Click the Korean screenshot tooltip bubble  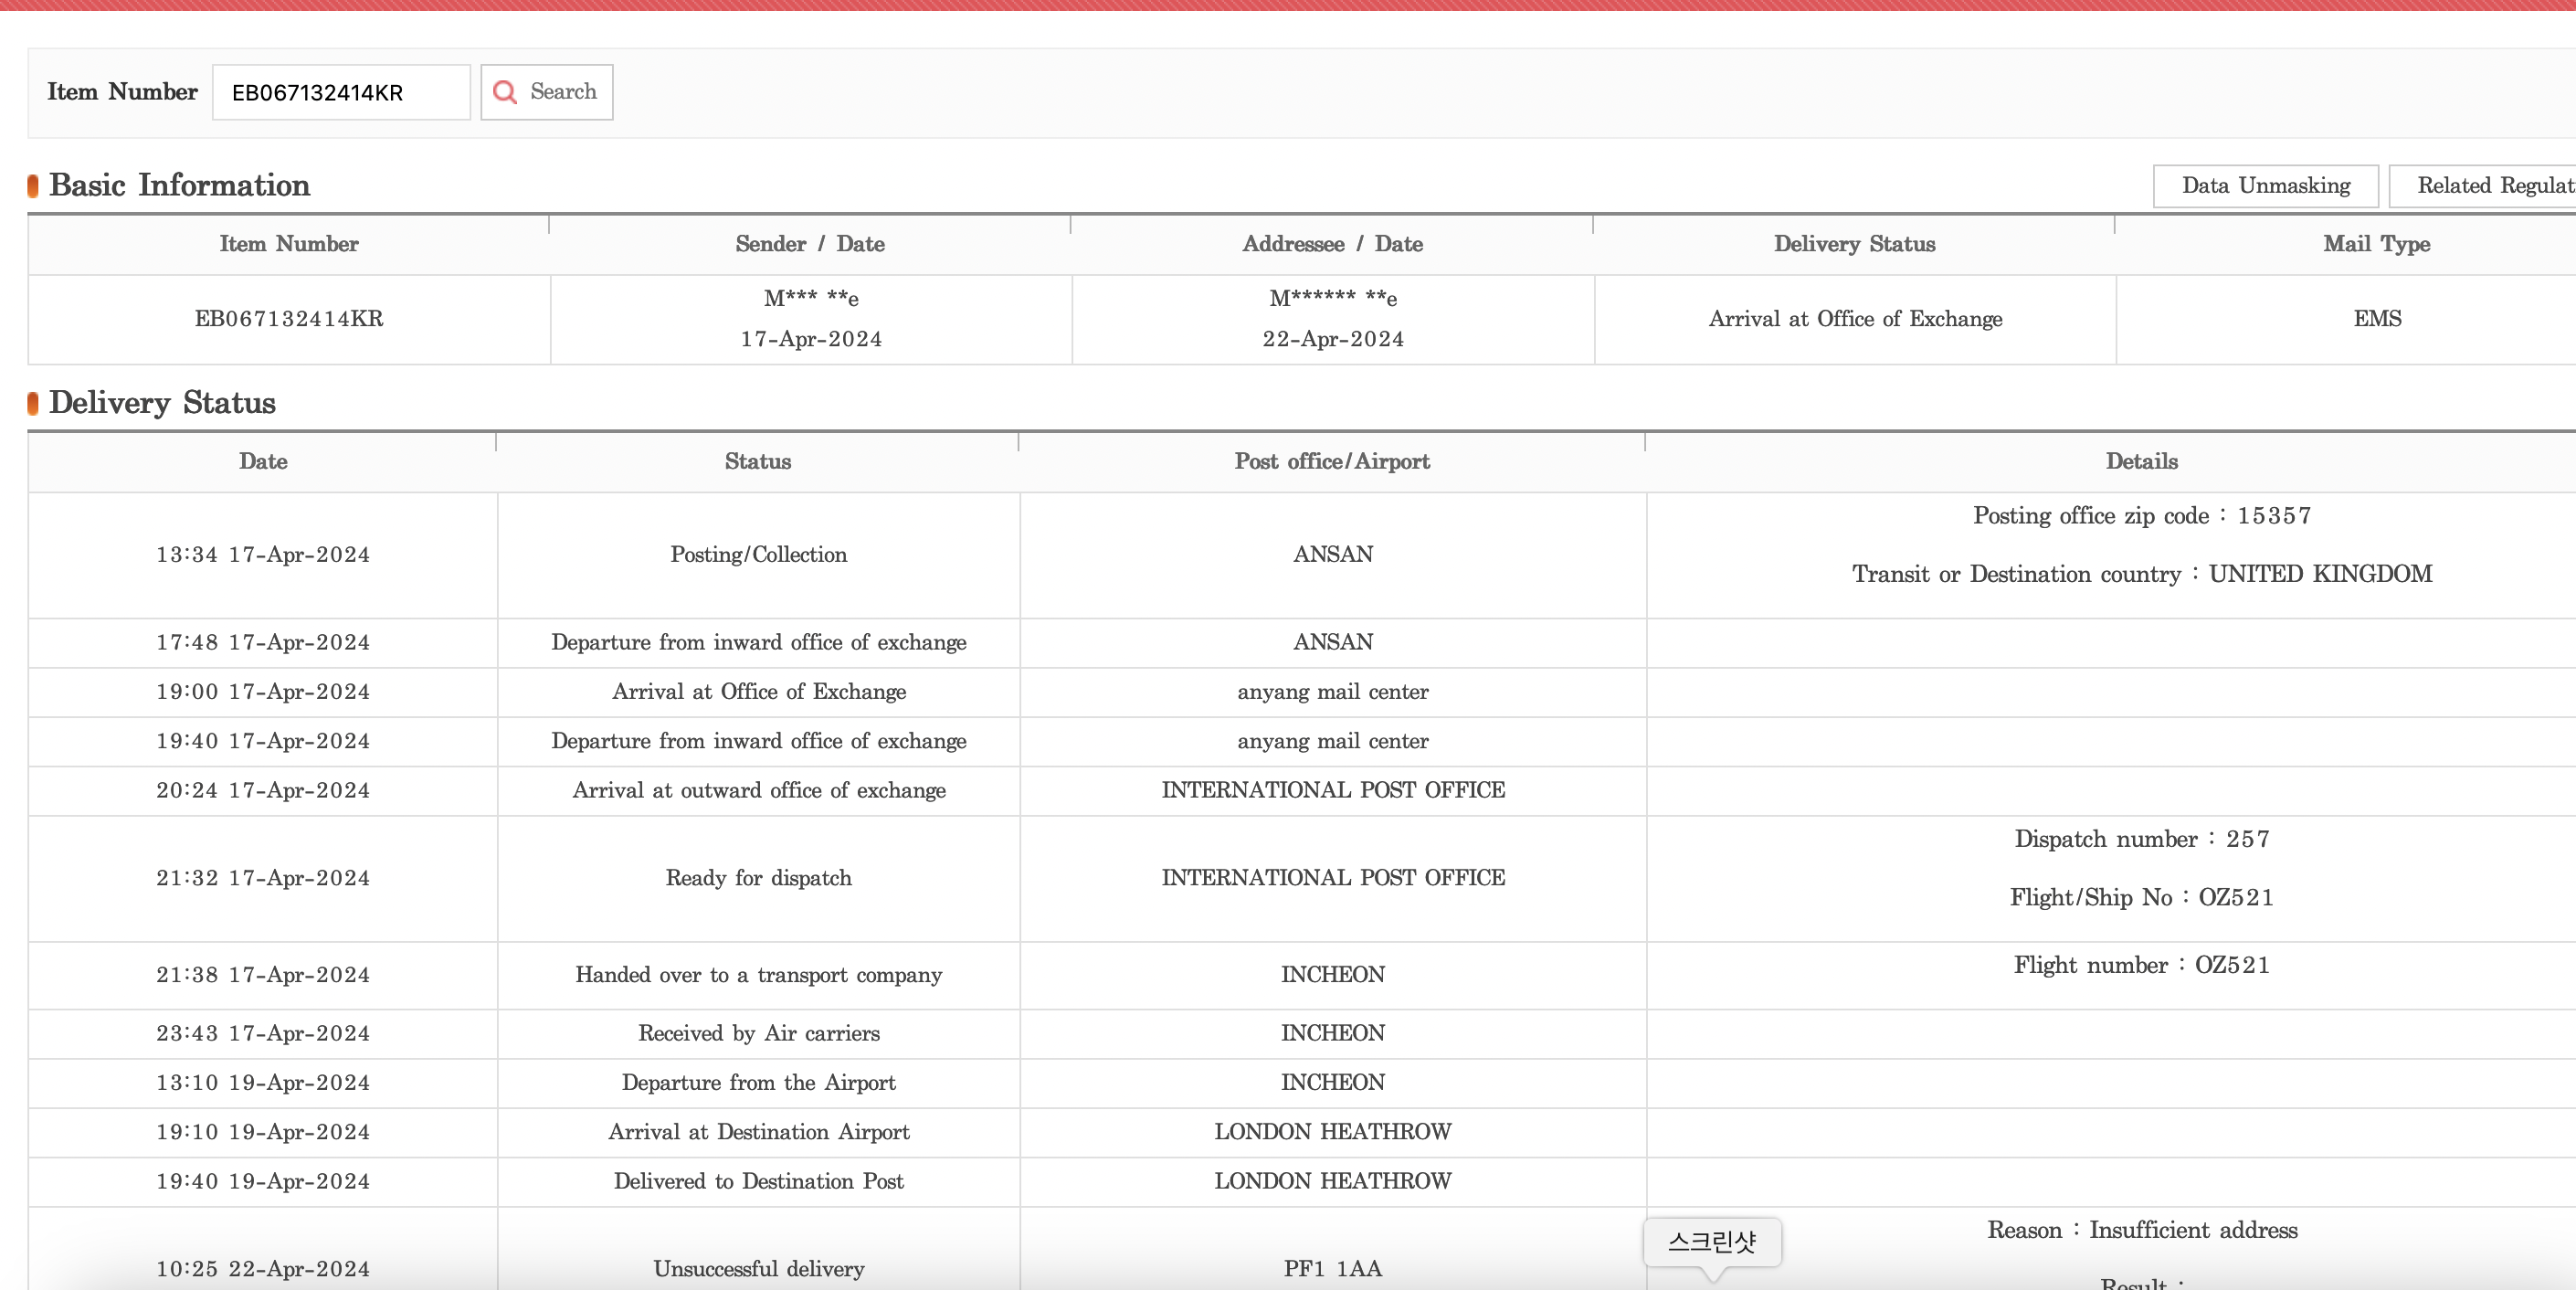click(1712, 1241)
